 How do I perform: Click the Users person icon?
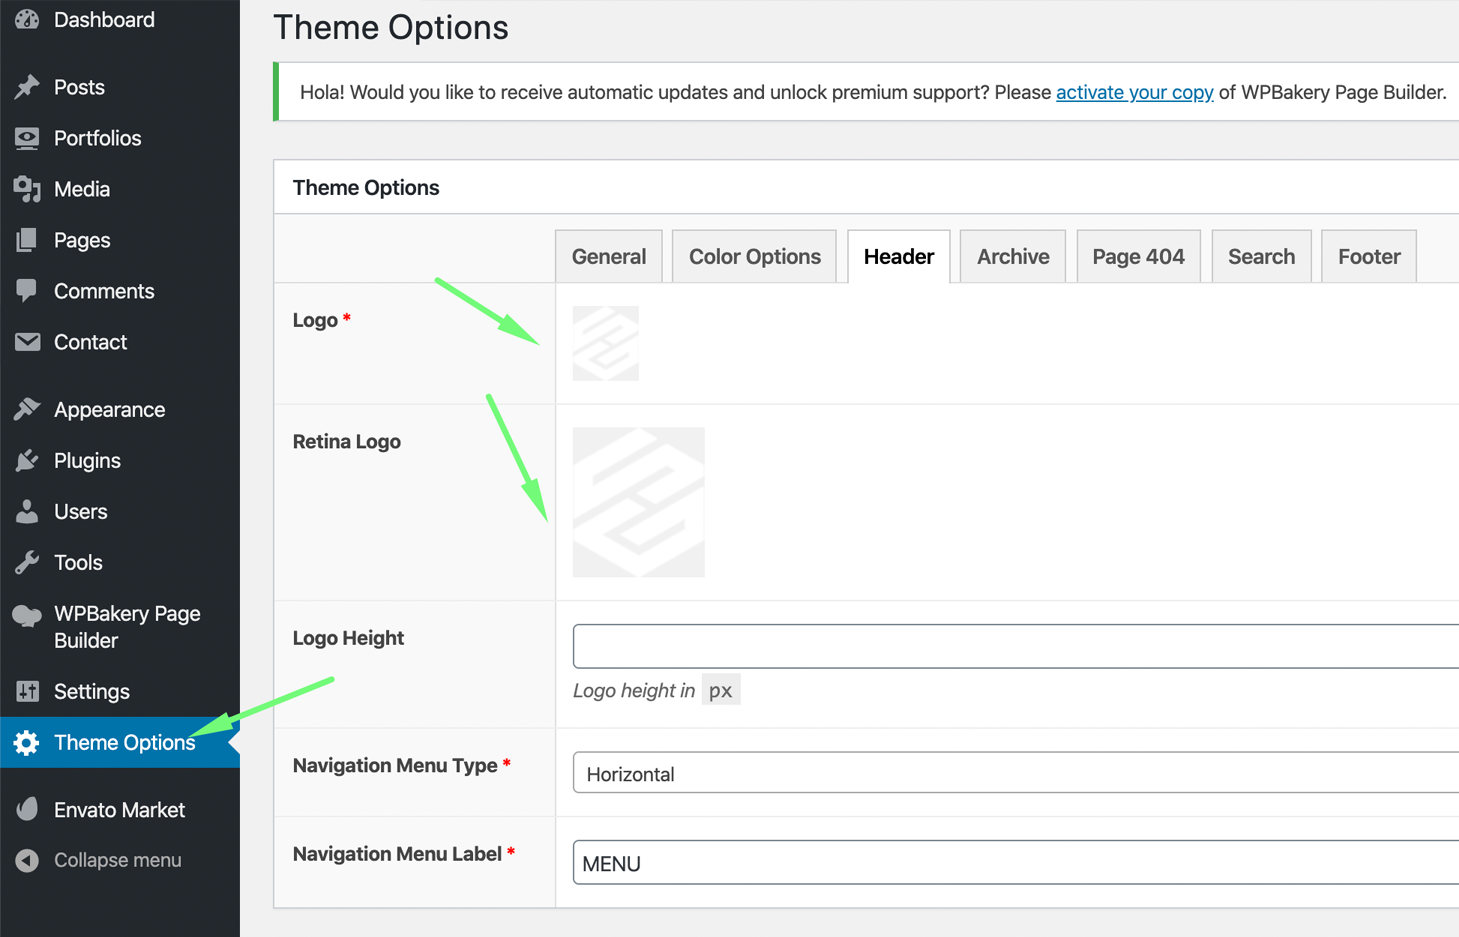27,512
